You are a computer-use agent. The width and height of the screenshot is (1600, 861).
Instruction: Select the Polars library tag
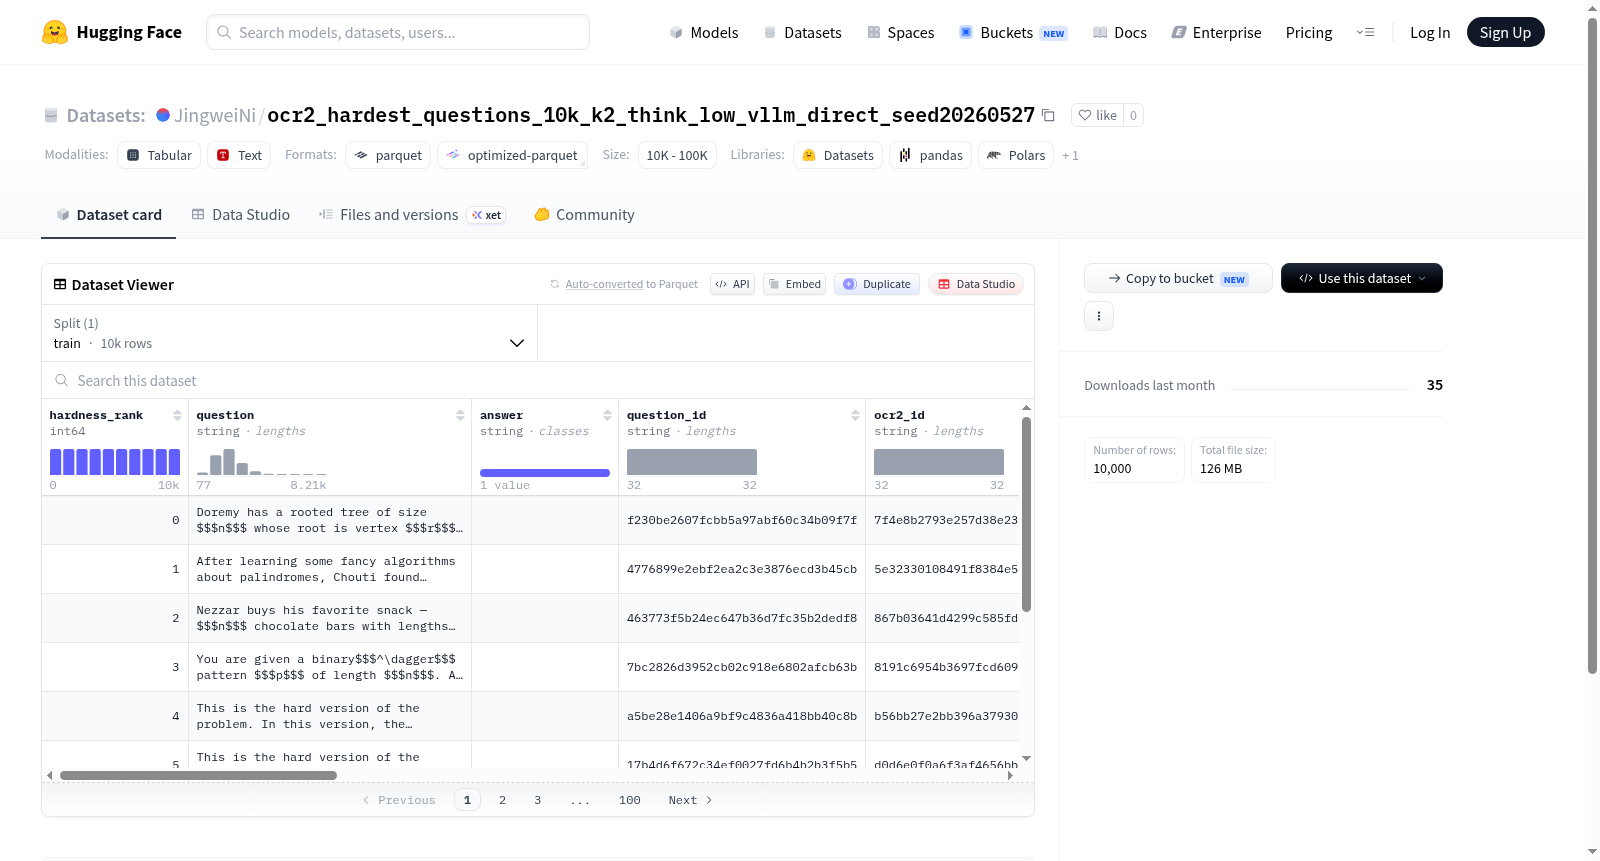pos(1016,155)
